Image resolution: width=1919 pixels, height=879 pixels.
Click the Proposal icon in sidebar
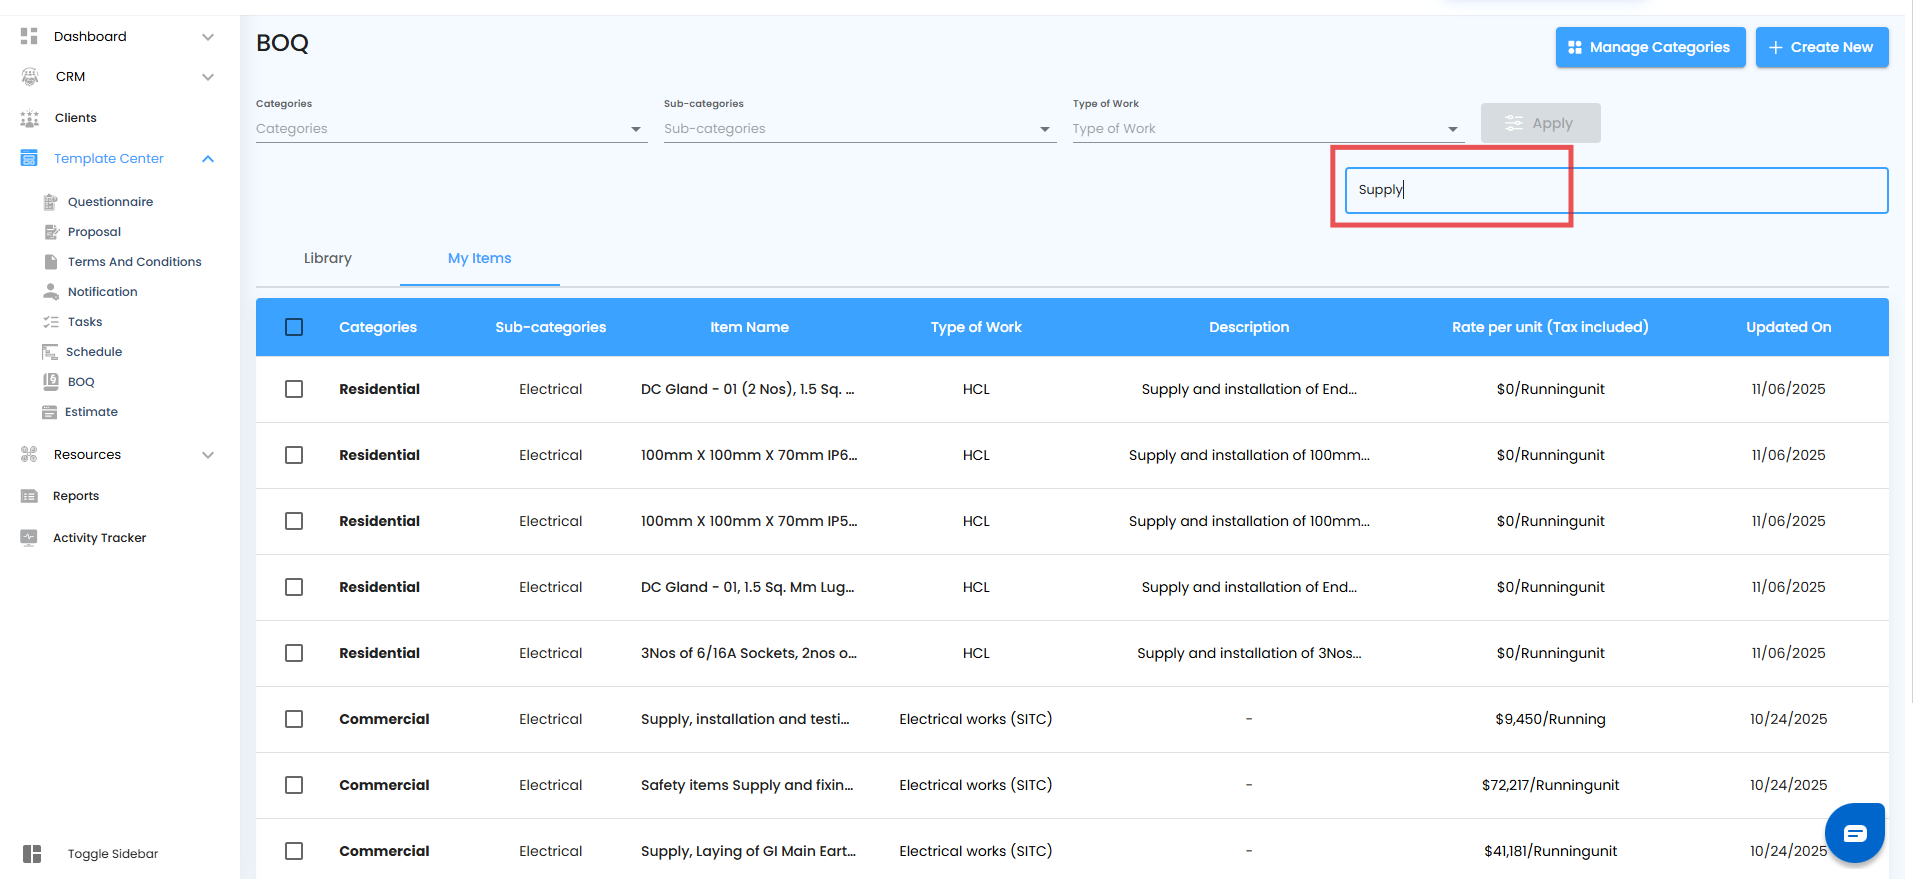51,232
